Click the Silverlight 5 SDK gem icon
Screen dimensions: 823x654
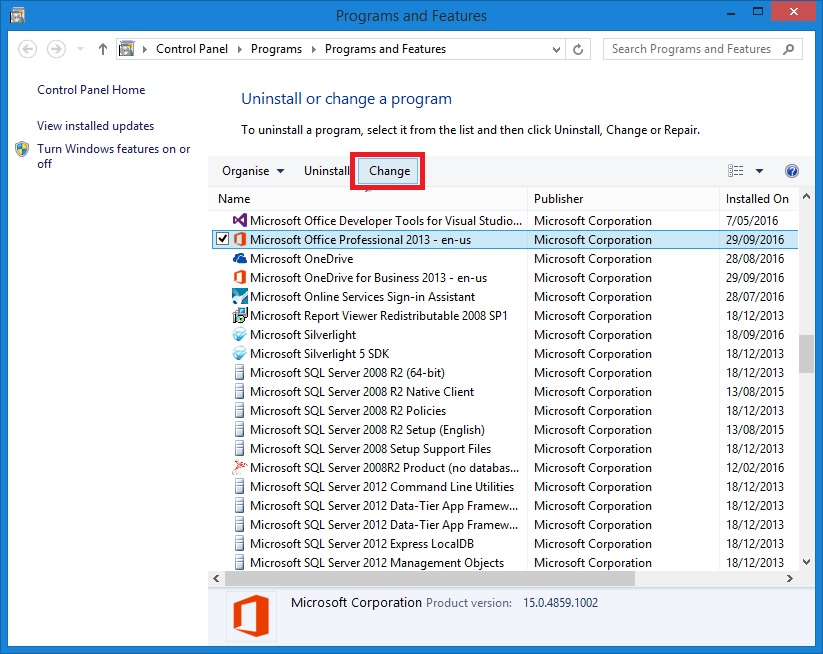click(x=239, y=353)
